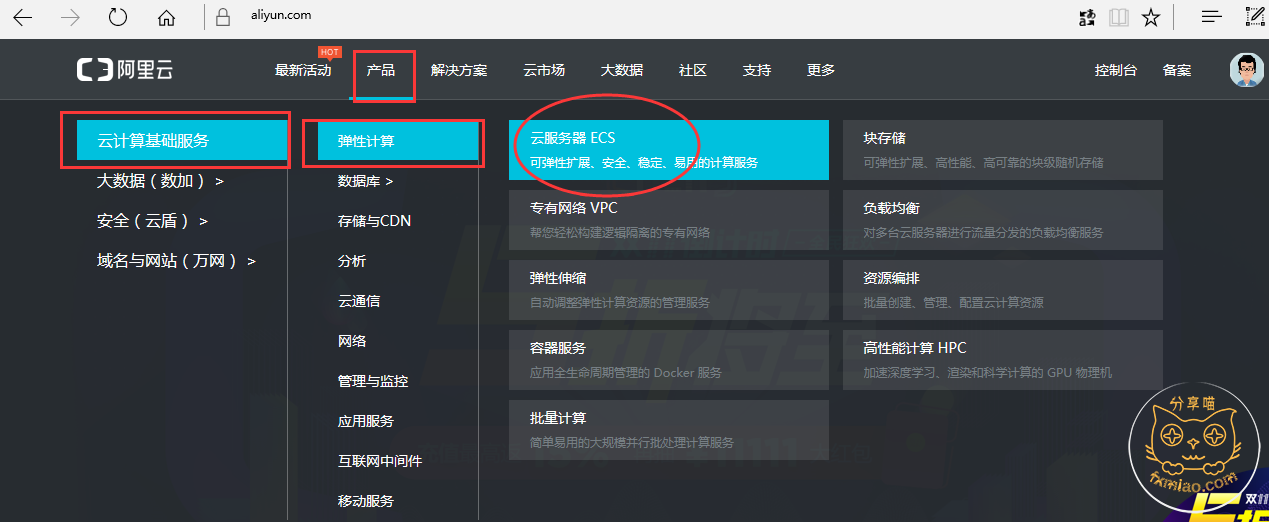Viewport: 1269px width, 522px height.
Task: Open the browser hub lines icon
Action: (1212, 16)
